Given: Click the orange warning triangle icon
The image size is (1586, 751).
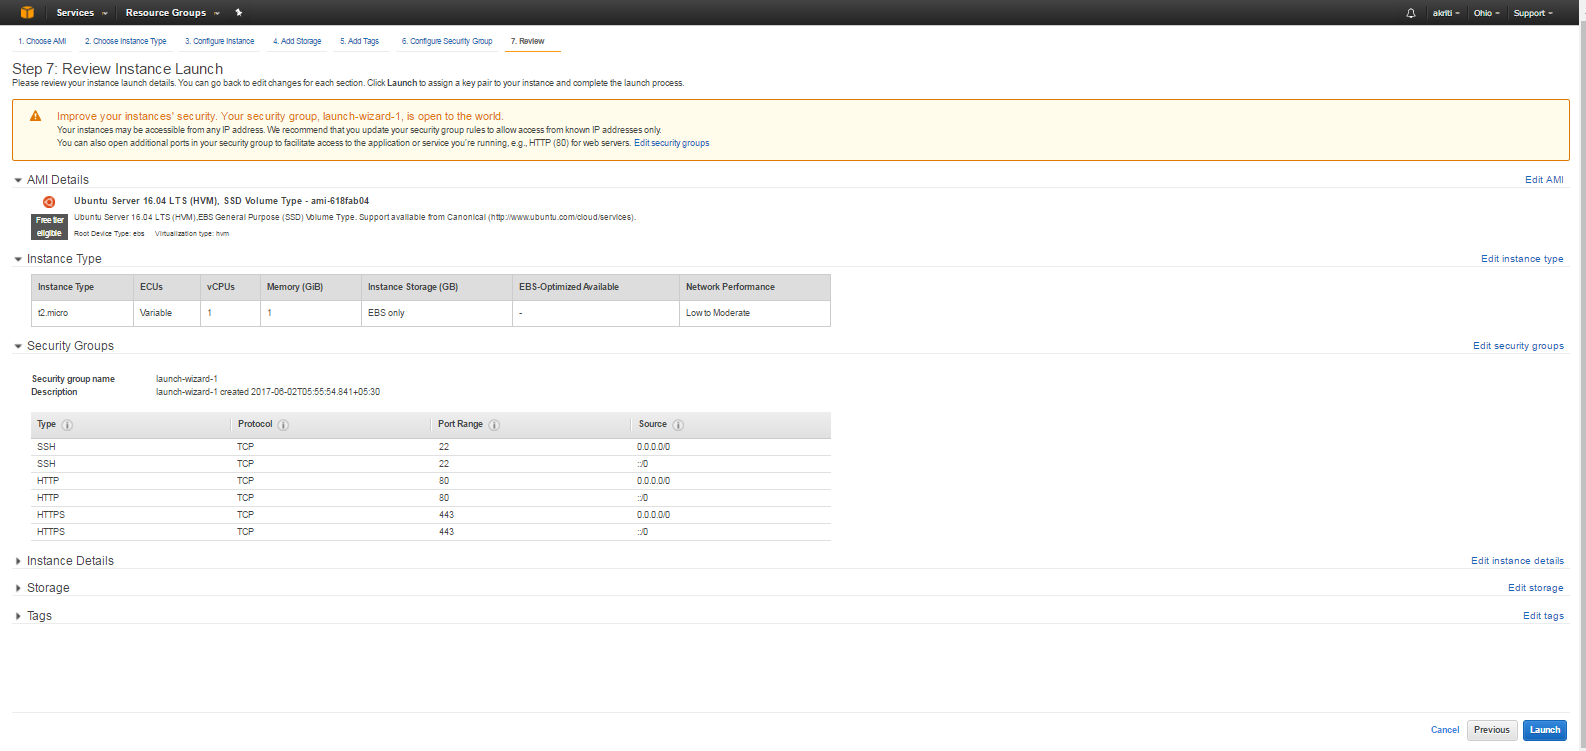Looking at the screenshot, I should [x=36, y=116].
